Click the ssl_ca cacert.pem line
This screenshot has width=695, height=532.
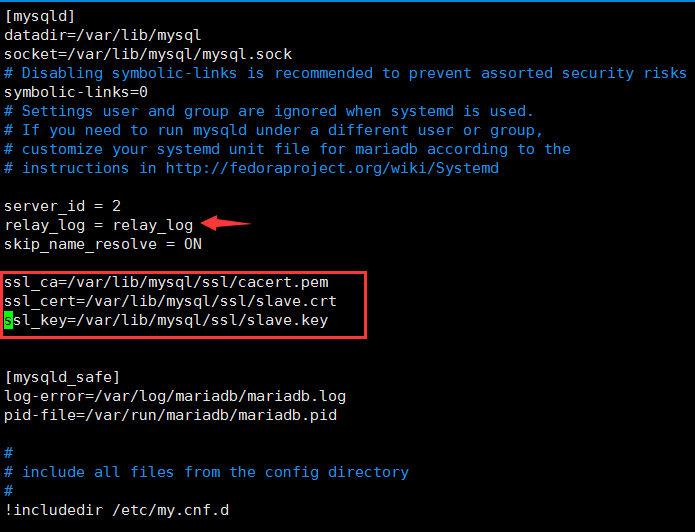coord(166,282)
